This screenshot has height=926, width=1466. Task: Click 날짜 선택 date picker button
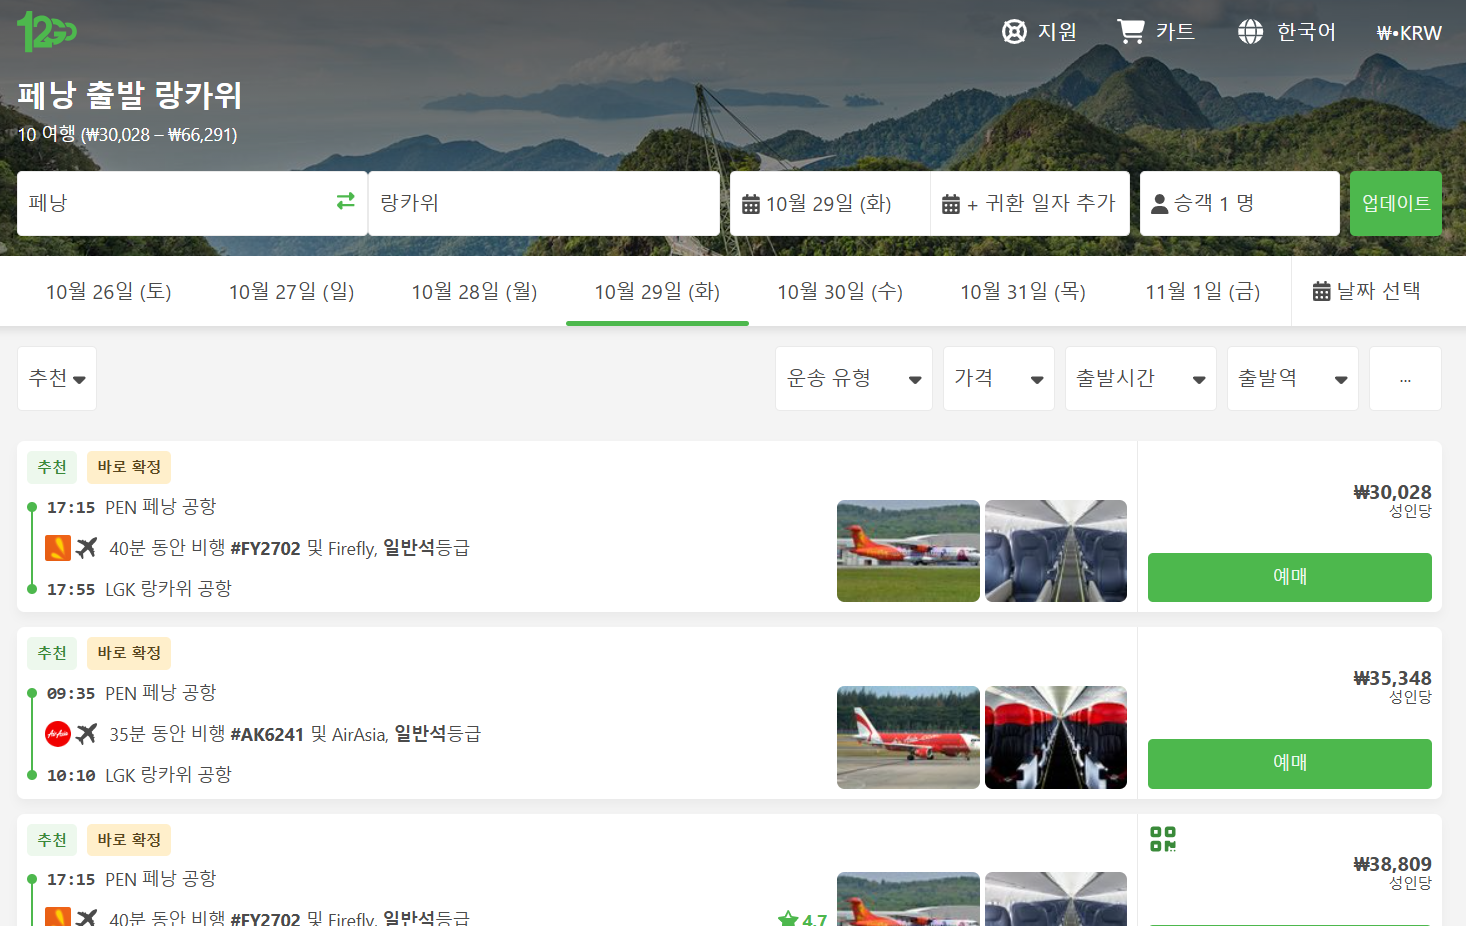1367,291
